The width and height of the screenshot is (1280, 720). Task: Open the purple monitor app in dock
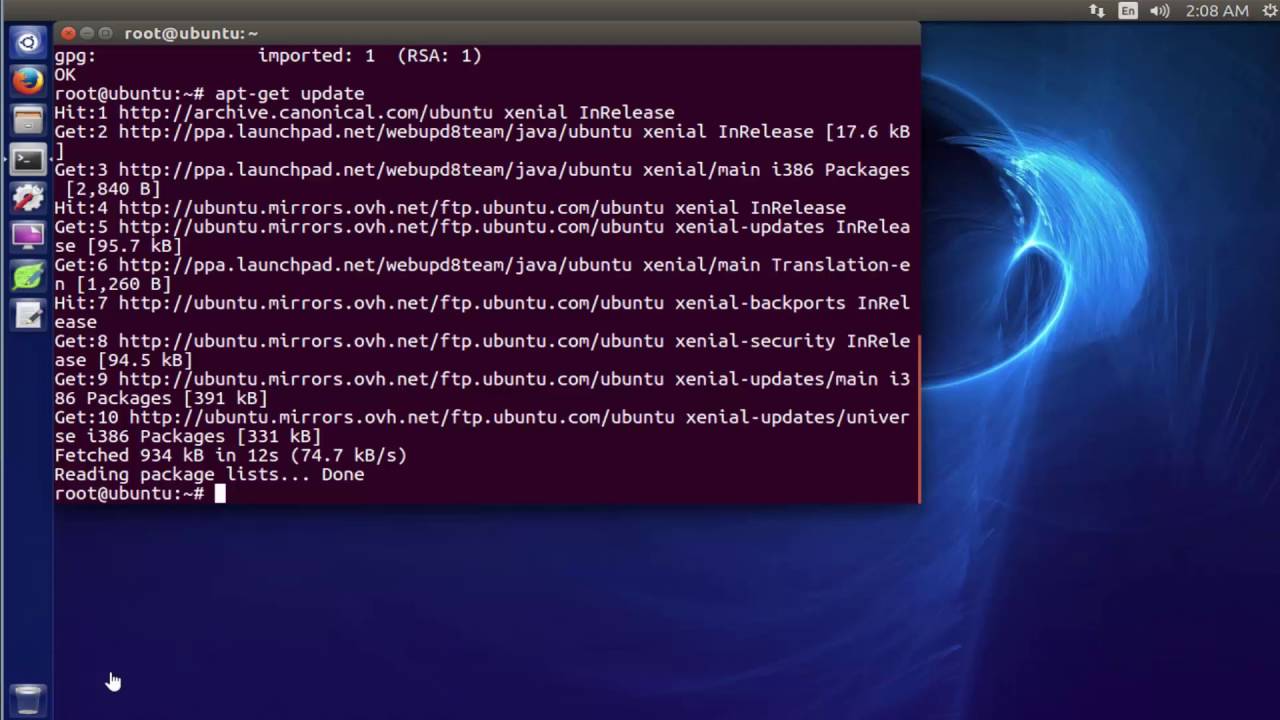(28, 236)
